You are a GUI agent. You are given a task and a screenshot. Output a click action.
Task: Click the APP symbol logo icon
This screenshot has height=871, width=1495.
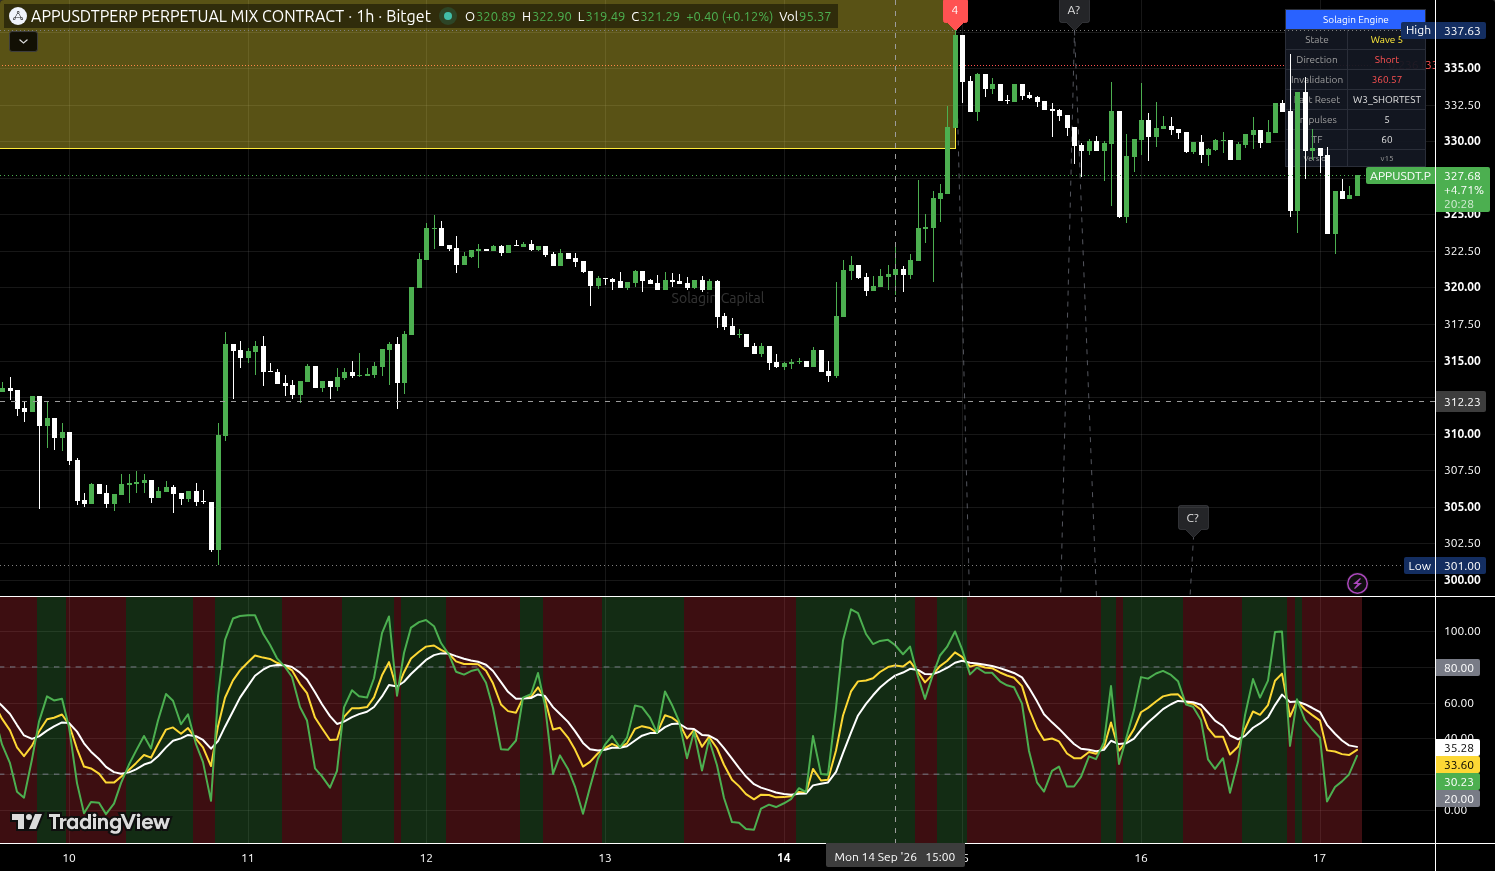point(17,16)
